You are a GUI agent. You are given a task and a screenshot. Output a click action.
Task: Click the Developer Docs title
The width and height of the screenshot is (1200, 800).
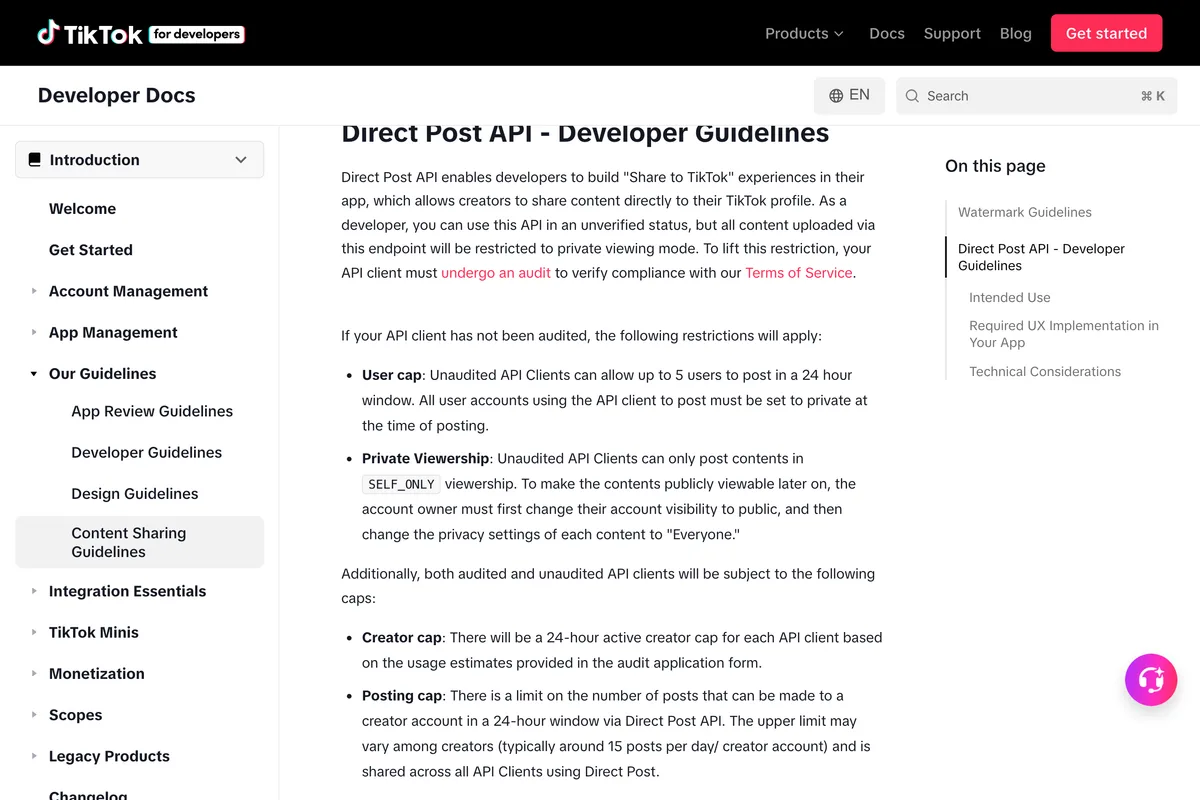[116, 96]
